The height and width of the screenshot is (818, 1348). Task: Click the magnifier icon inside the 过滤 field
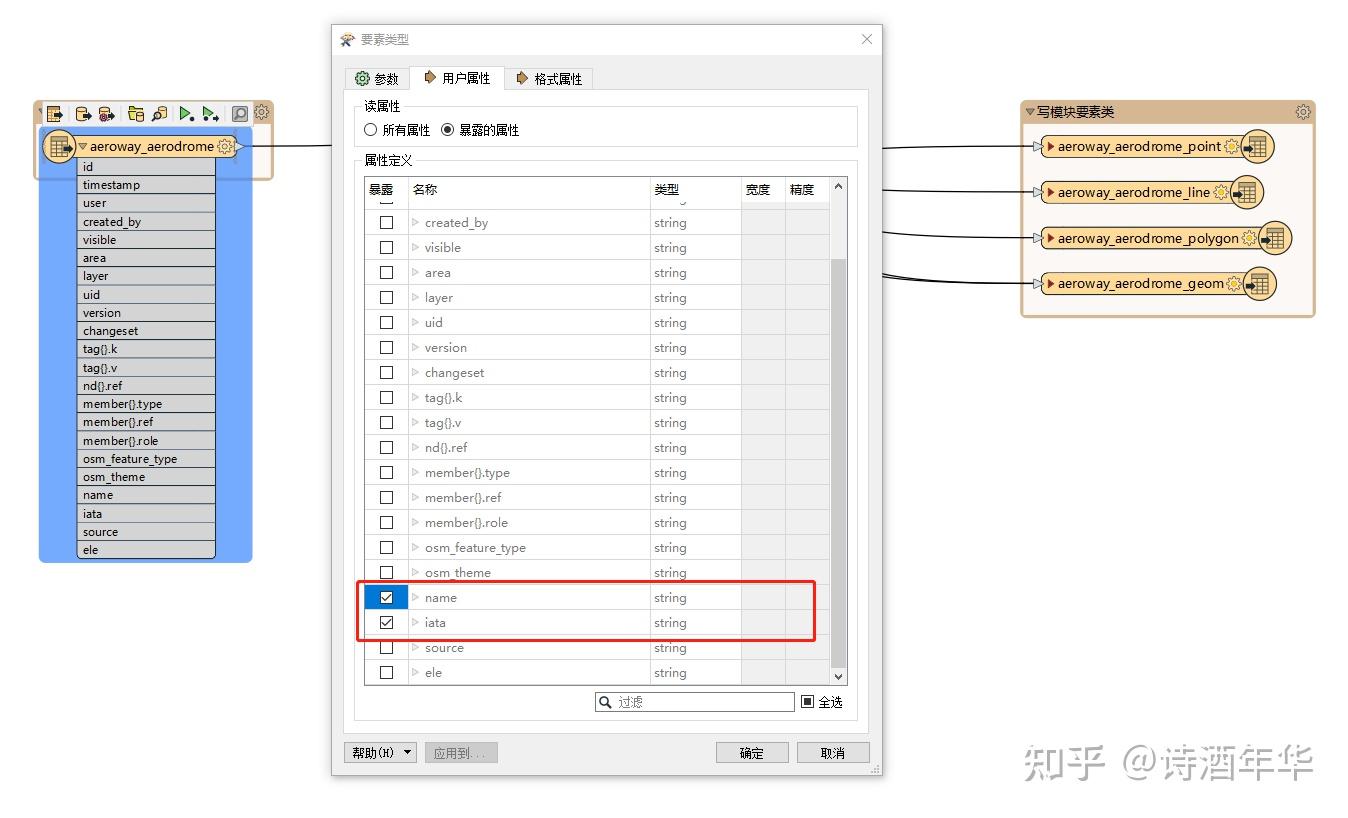point(604,701)
